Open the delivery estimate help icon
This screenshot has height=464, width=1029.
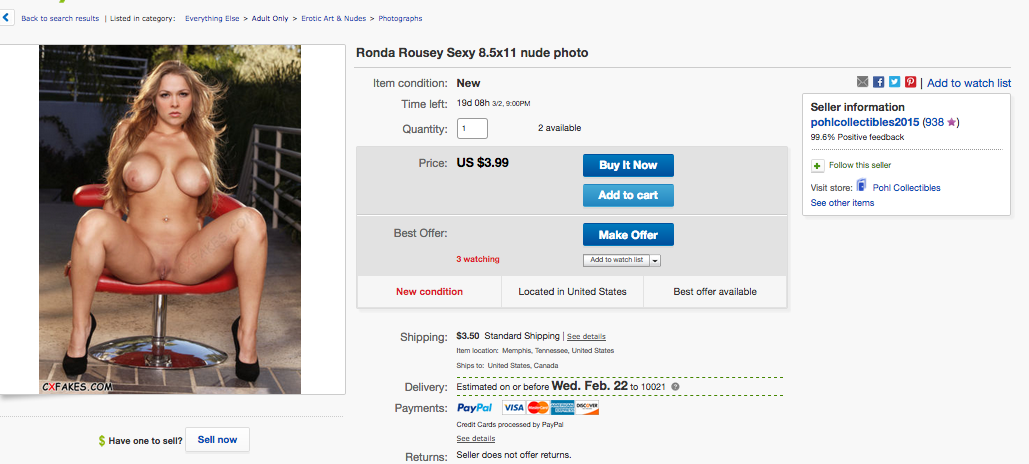point(675,387)
